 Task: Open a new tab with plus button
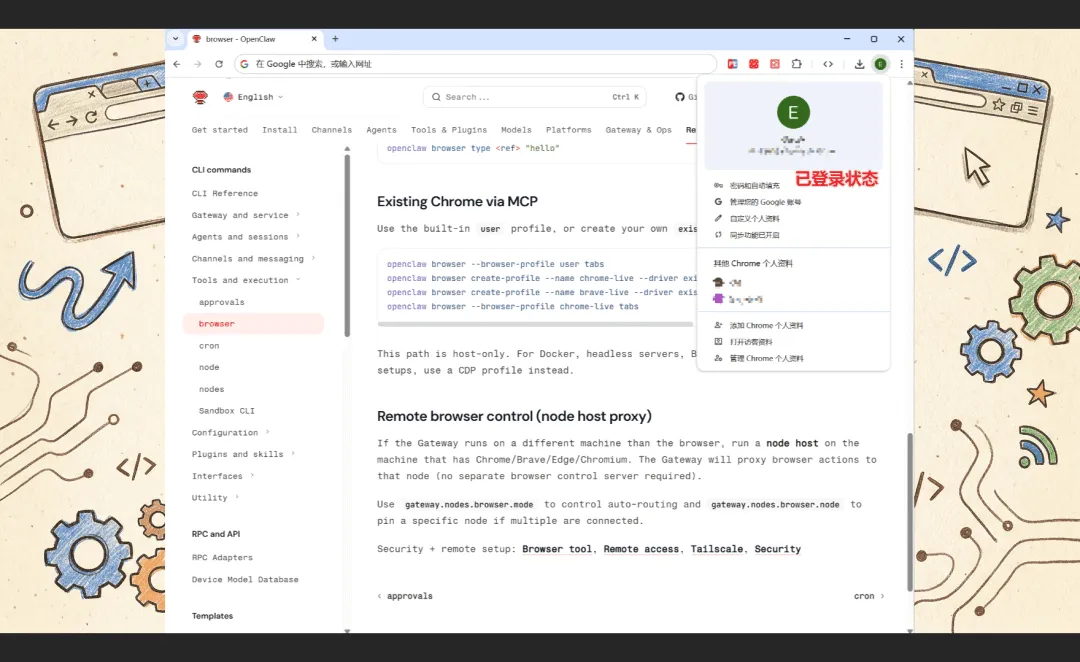click(335, 39)
